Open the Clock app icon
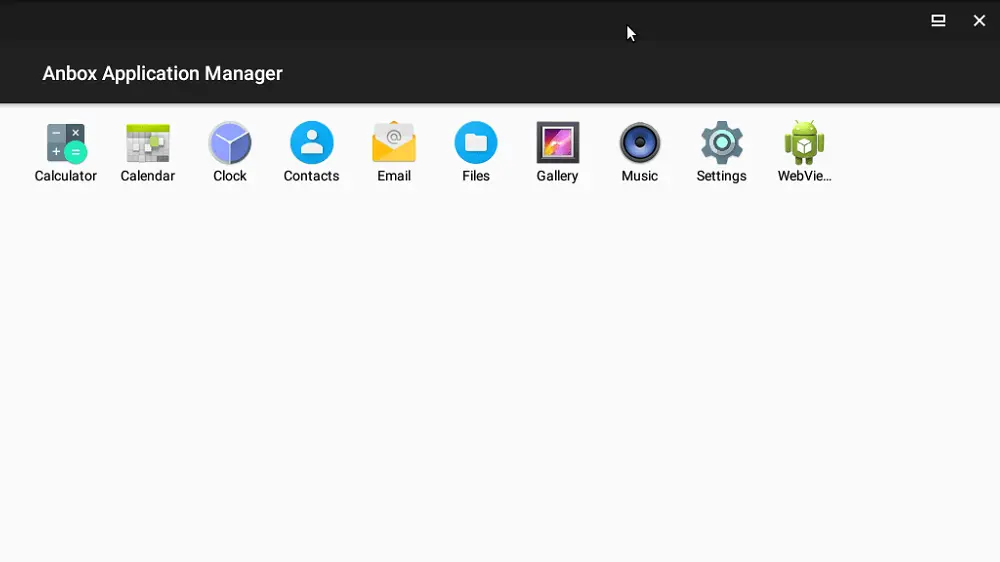 tap(230, 143)
